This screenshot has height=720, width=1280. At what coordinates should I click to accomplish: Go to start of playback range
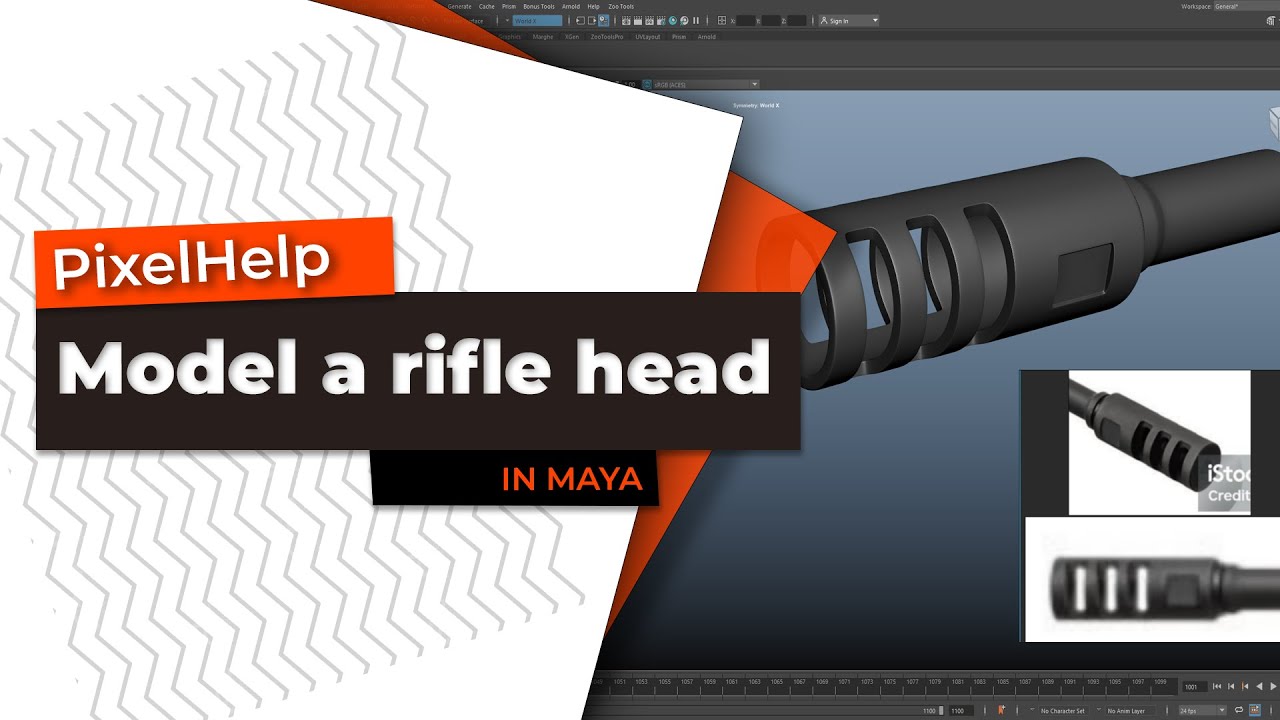1217,687
